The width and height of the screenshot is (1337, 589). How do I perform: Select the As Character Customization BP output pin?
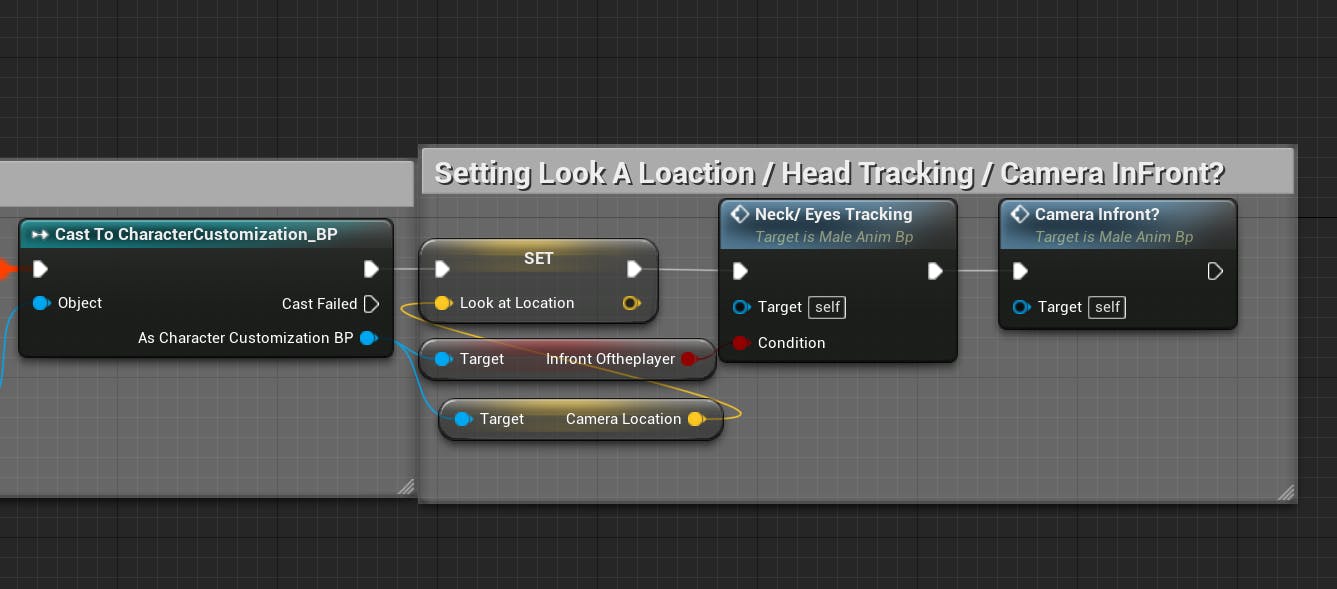[368, 338]
